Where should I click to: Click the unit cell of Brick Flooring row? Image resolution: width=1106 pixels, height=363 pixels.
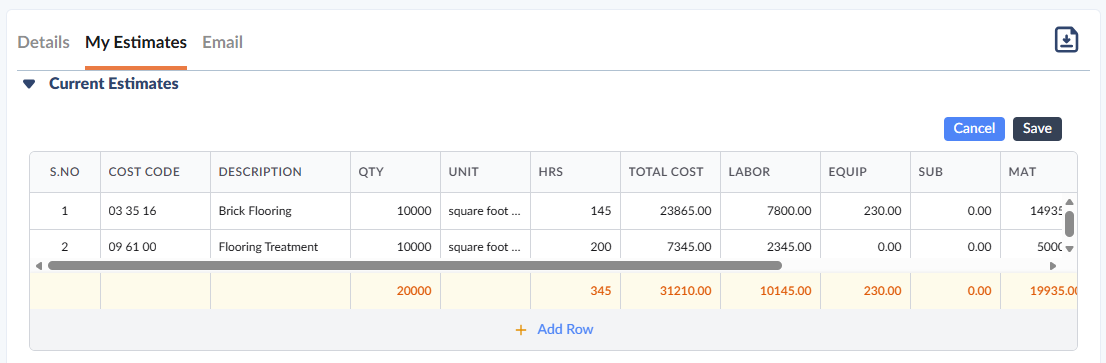(485, 211)
